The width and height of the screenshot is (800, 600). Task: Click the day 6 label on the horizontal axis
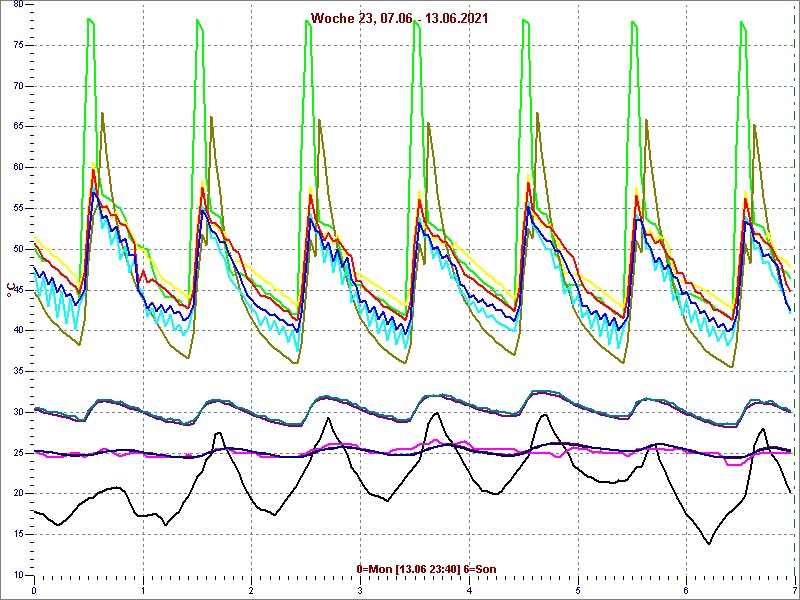tap(687, 591)
